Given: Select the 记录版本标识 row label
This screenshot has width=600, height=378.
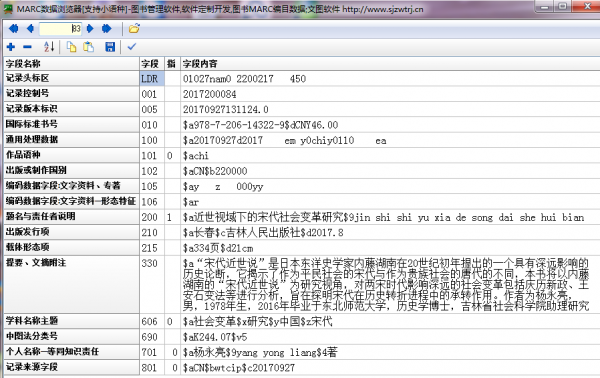Looking at the screenshot, I should point(72,109).
